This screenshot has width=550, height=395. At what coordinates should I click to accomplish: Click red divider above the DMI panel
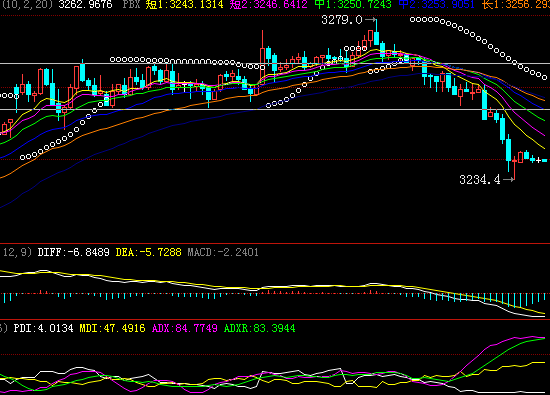(275, 319)
